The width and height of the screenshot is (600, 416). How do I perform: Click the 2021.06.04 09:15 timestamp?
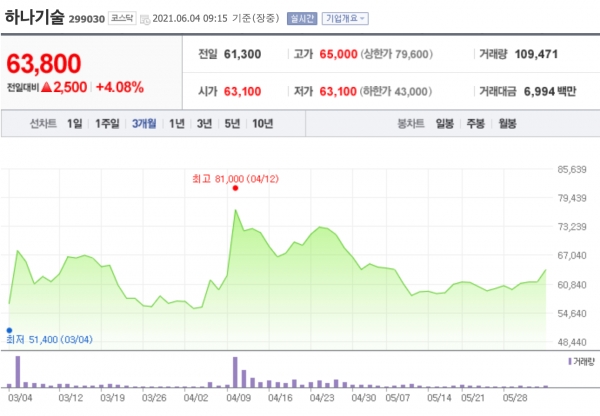[x=190, y=18]
